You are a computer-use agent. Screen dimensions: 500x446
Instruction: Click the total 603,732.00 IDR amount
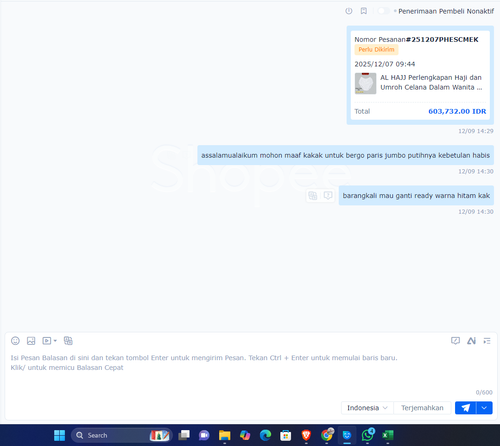tap(457, 111)
